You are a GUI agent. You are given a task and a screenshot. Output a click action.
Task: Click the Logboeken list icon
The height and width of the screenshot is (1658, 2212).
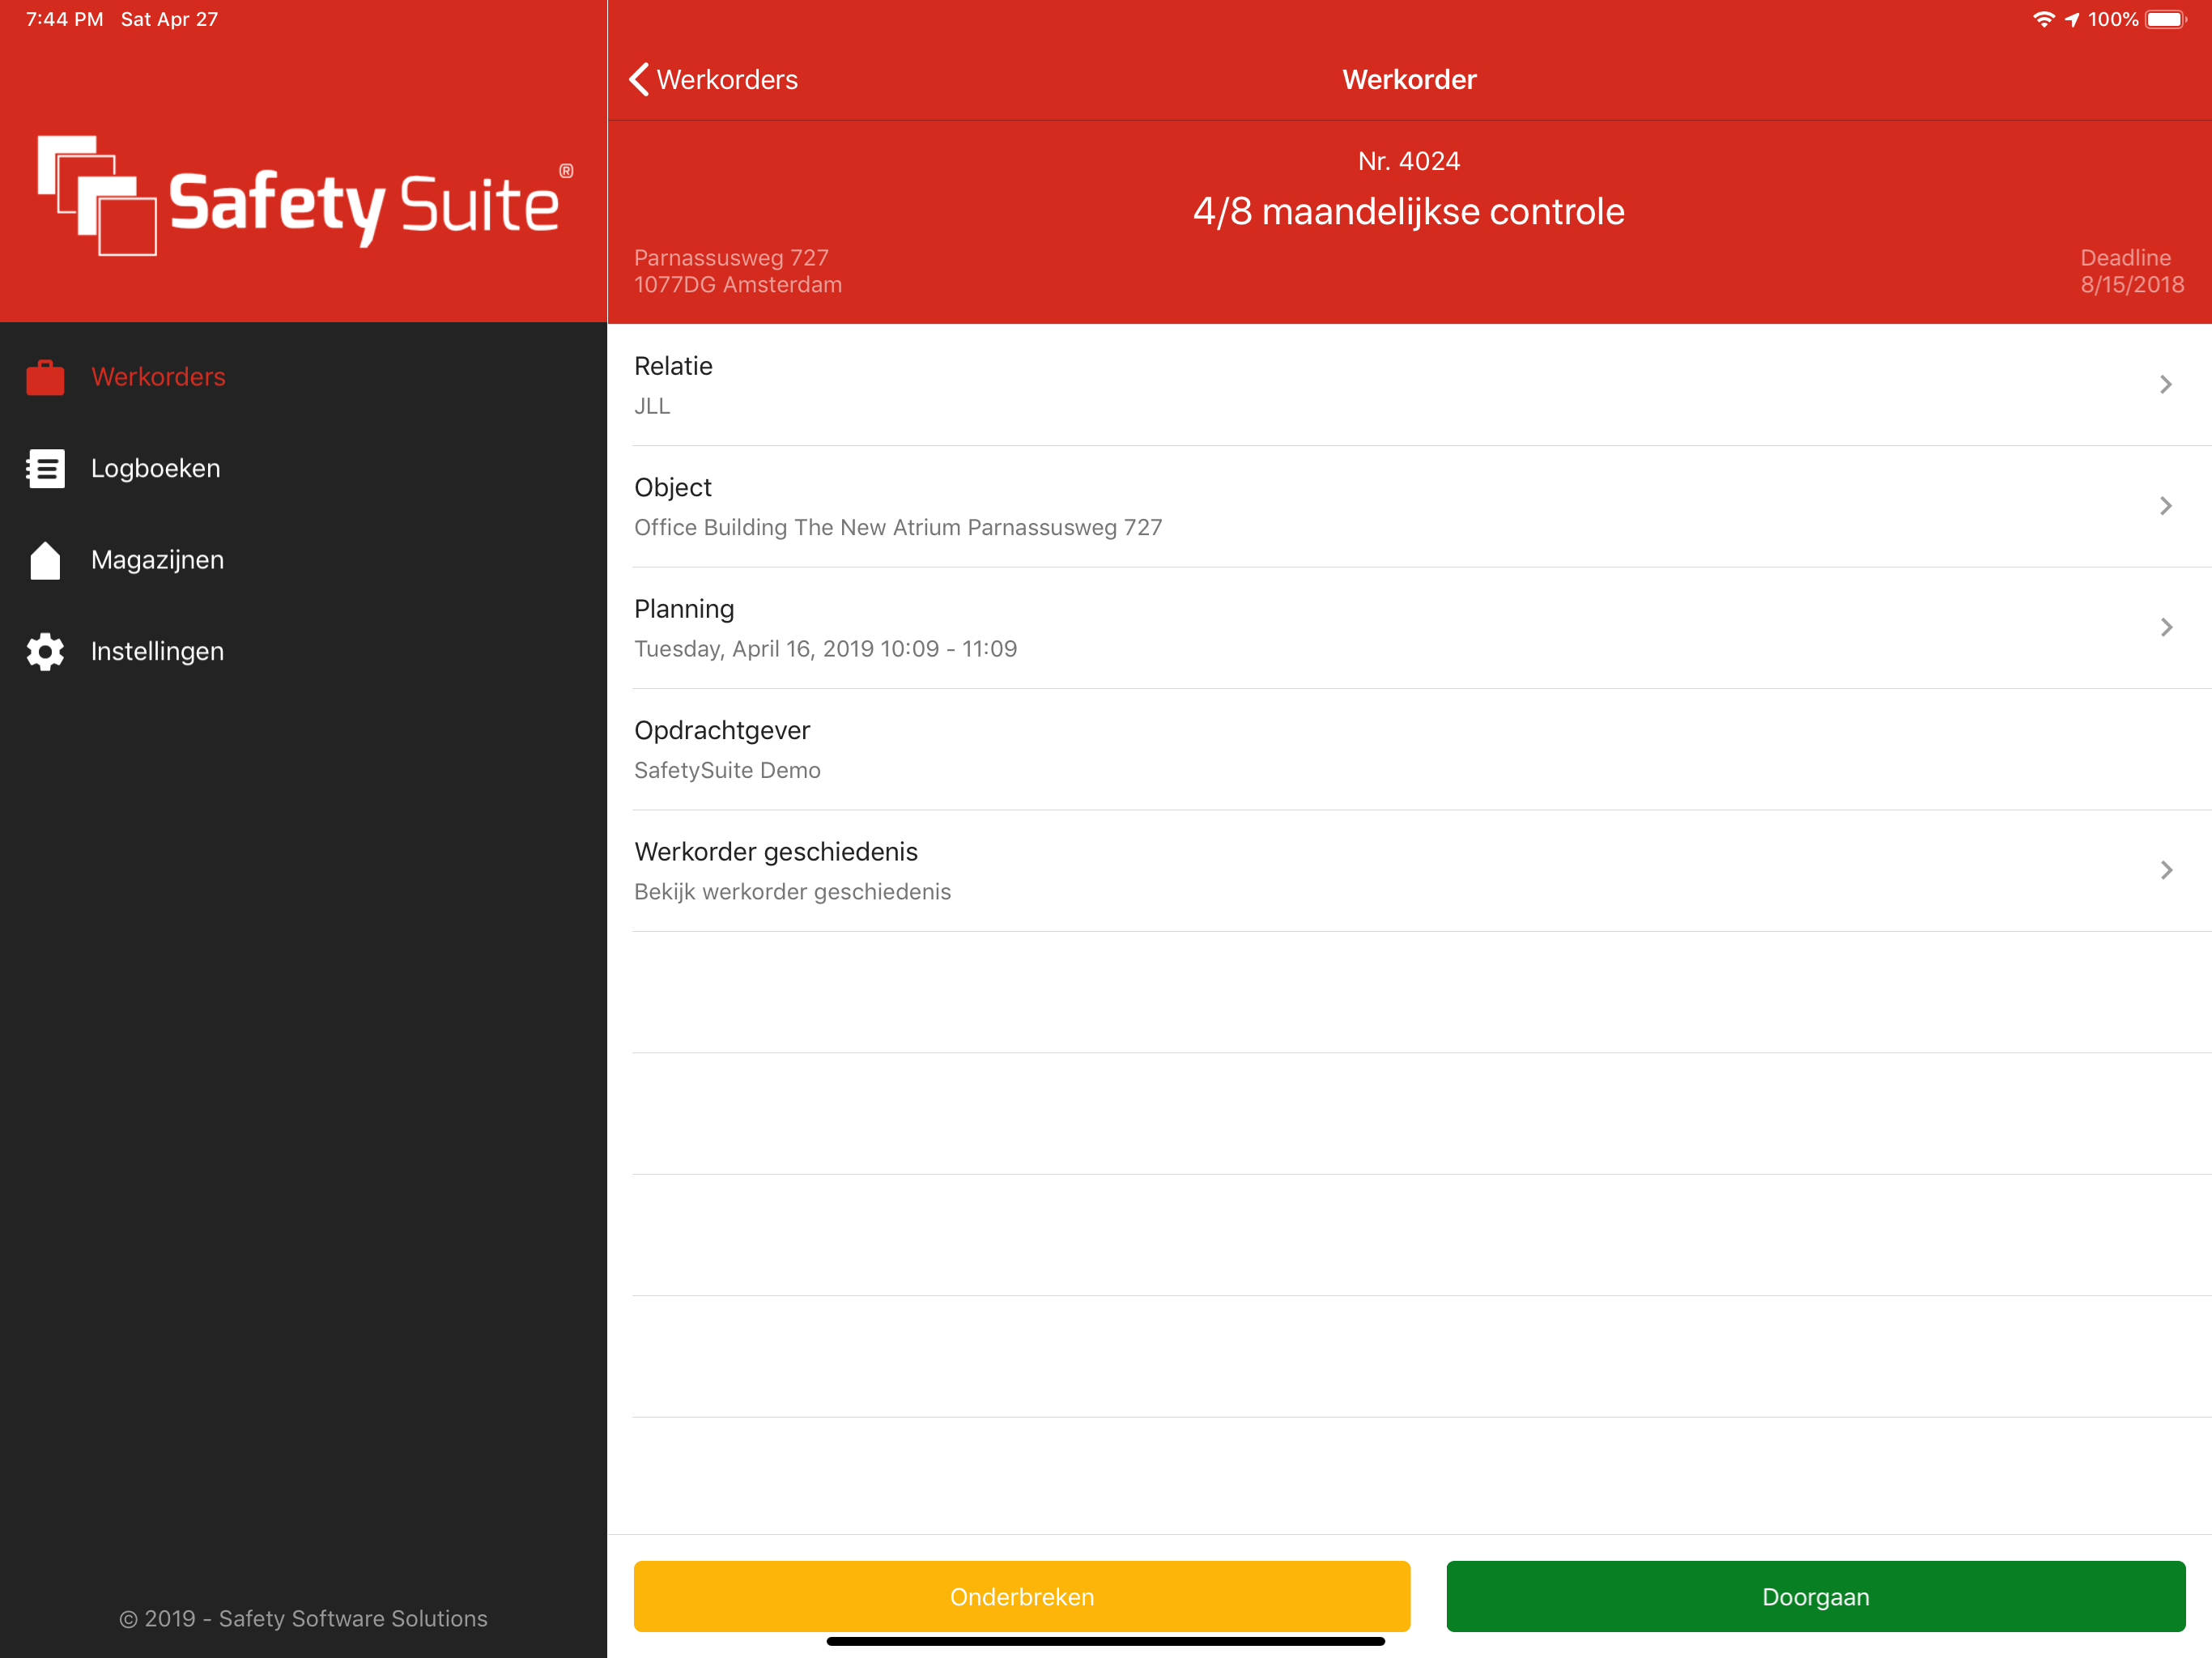pyautogui.click(x=45, y=468)
